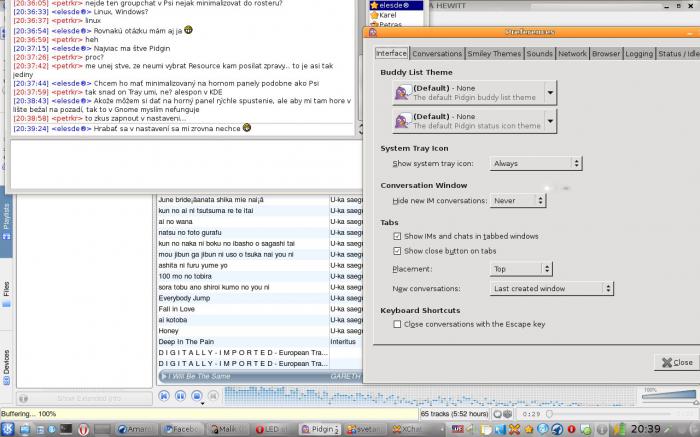This screenshot has width=700, height=437.
Task: Open the Buddy List Theme dropdown
Action: 474,92
